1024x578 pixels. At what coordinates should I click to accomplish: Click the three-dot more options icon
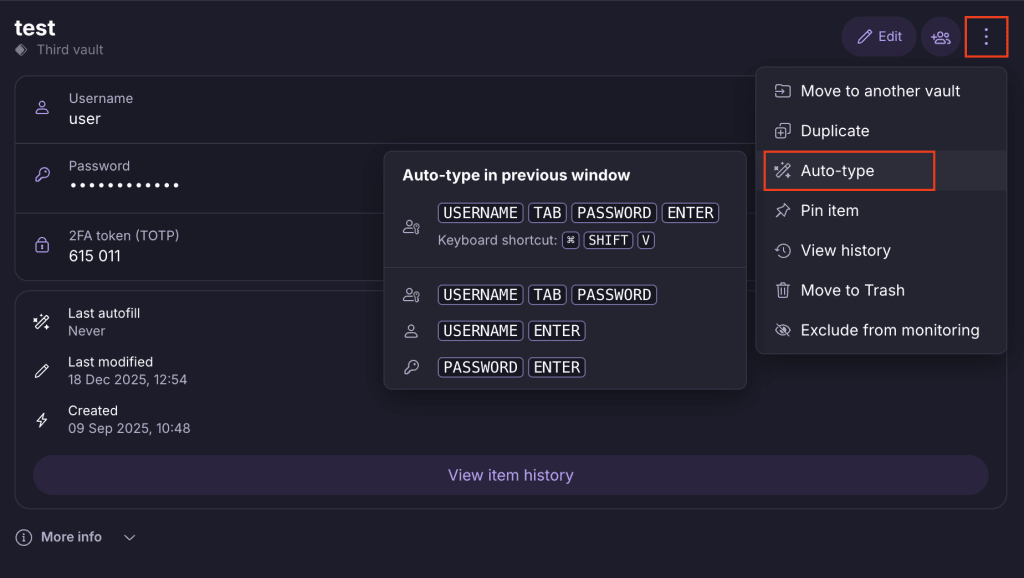pos(986,37)
